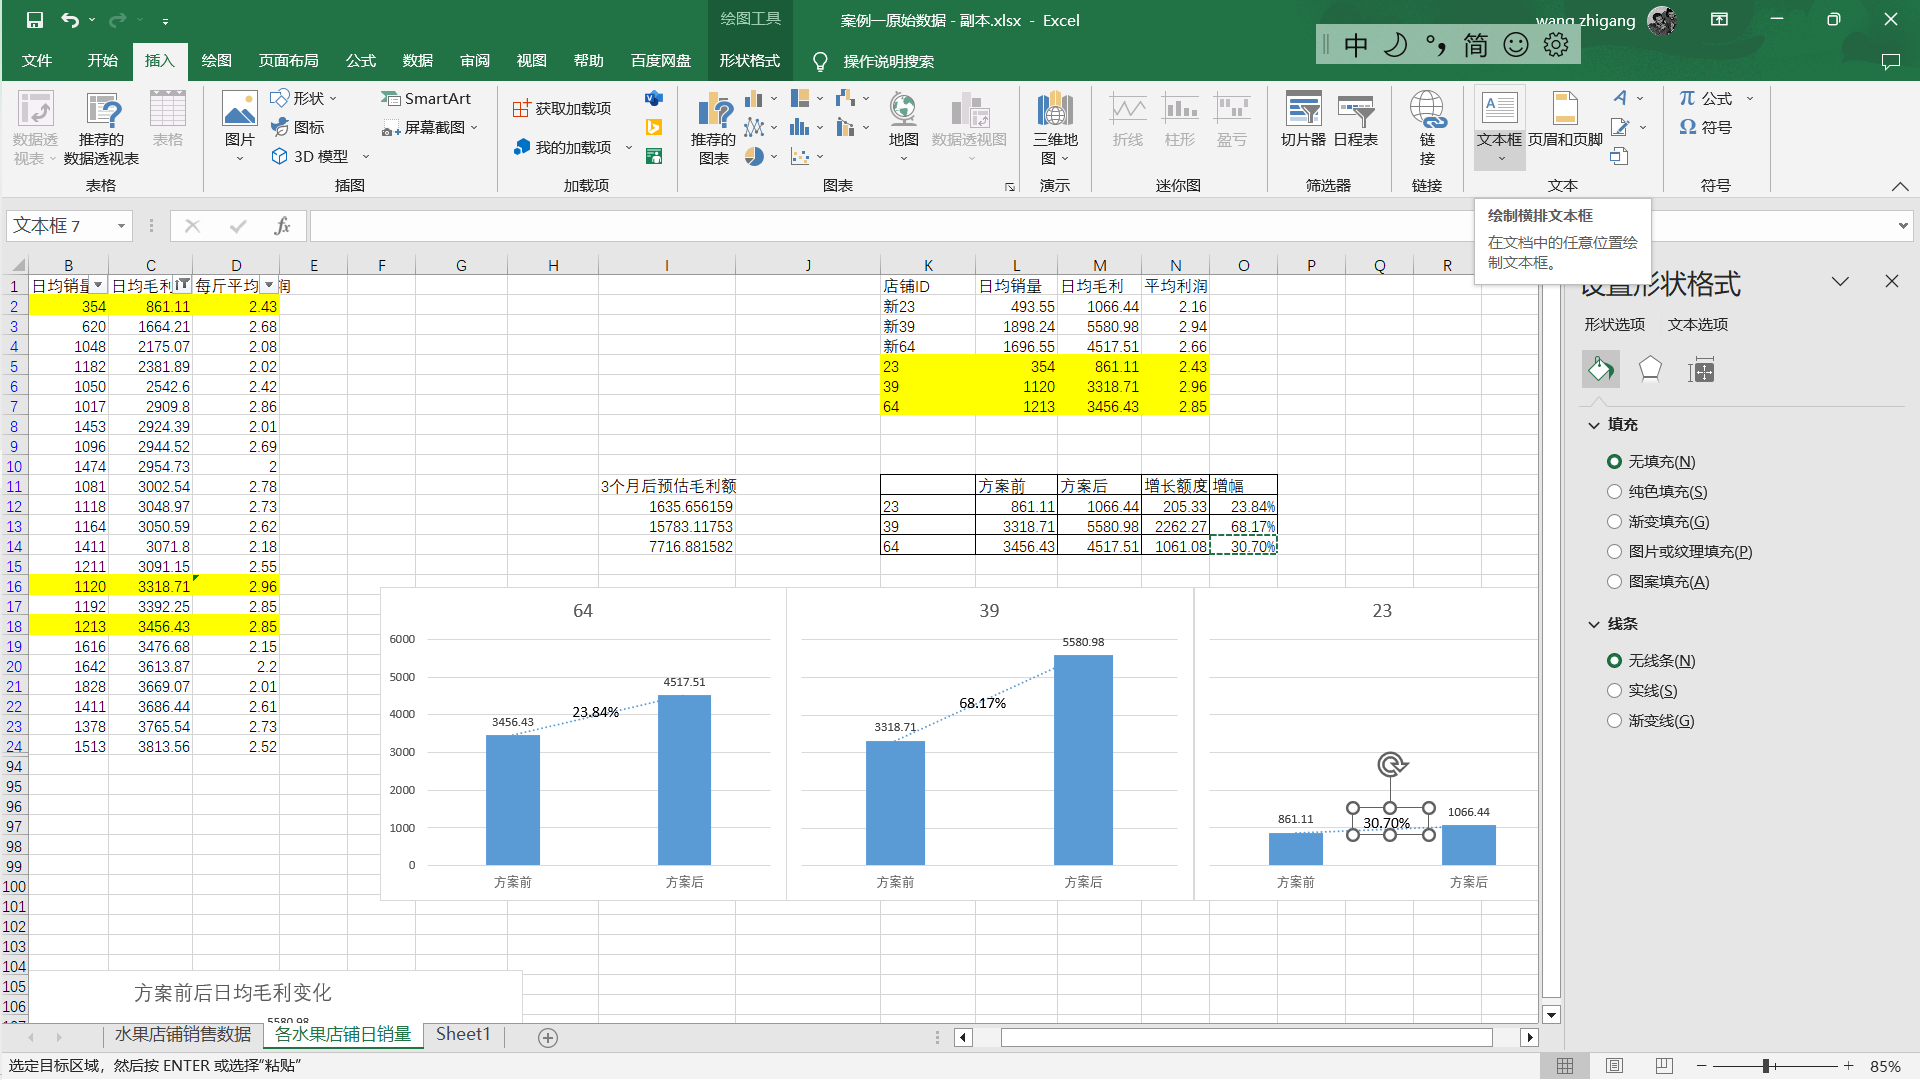1920x1080 pixels.
Task: Select Fill & Line icon in format pane
Action: tap(1600, 370)
